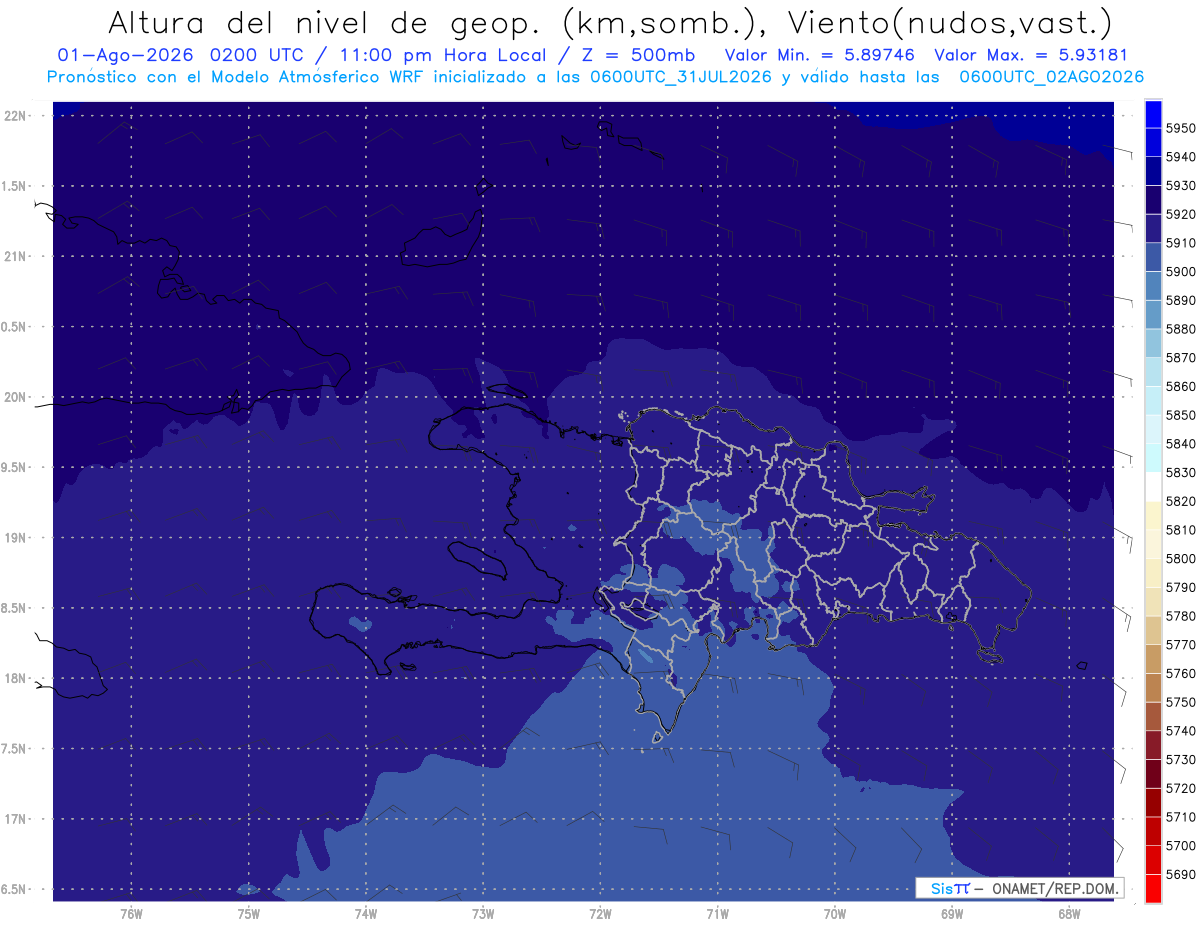Click the longitude axis label "68W"
The height and width of the screenshot is (927, 1200).
pos(1068,914)
